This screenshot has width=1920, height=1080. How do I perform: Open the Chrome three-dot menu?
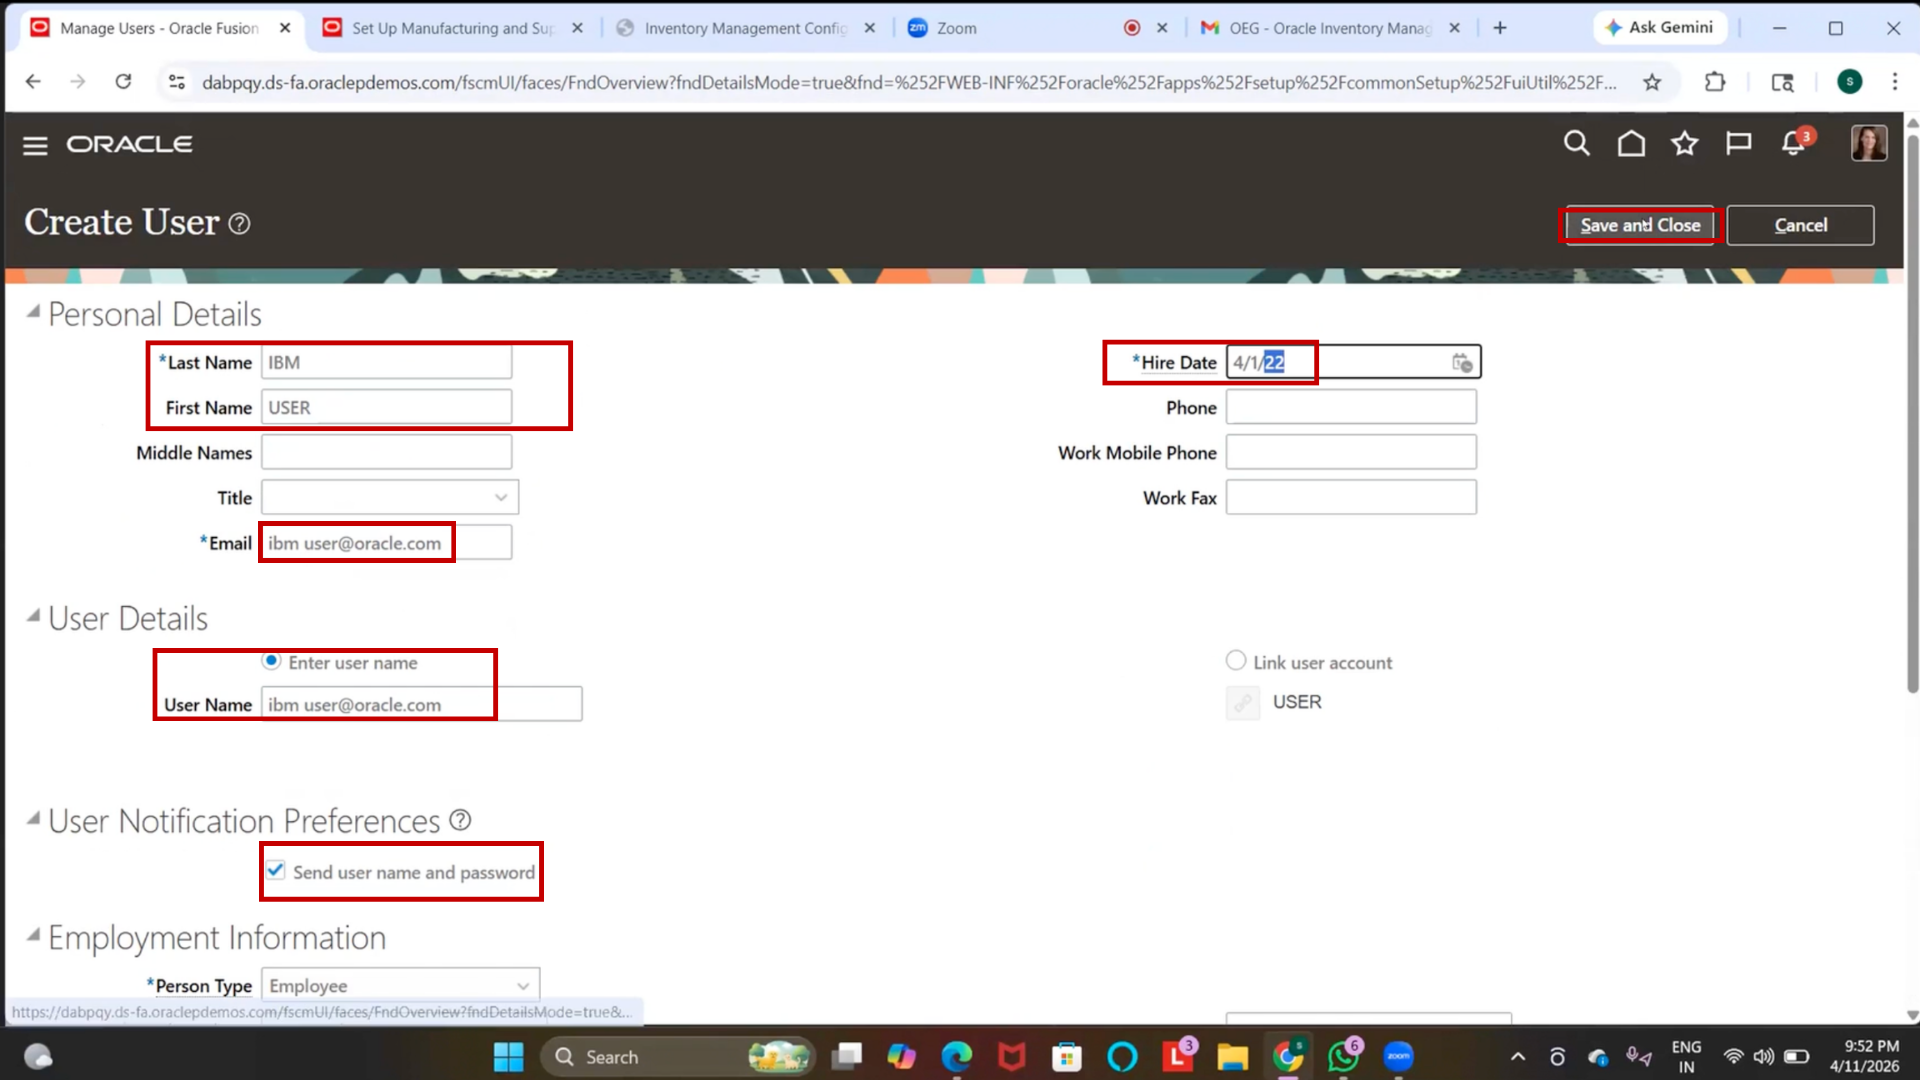(x=1894, y=82)
